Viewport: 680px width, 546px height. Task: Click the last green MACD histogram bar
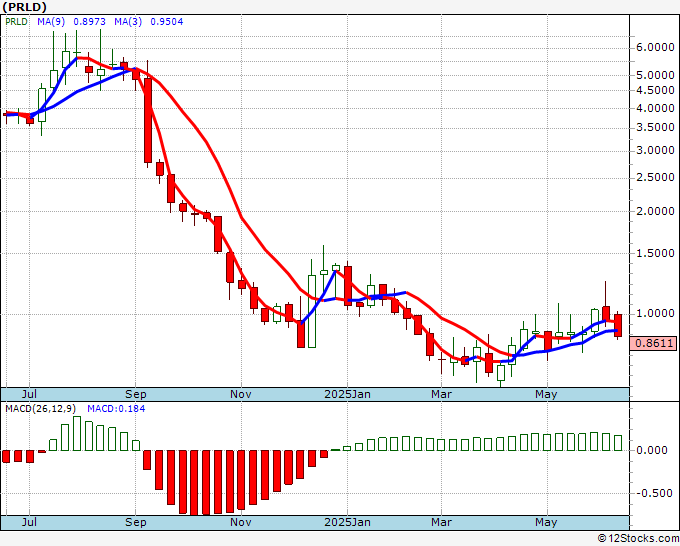(618, 443)
